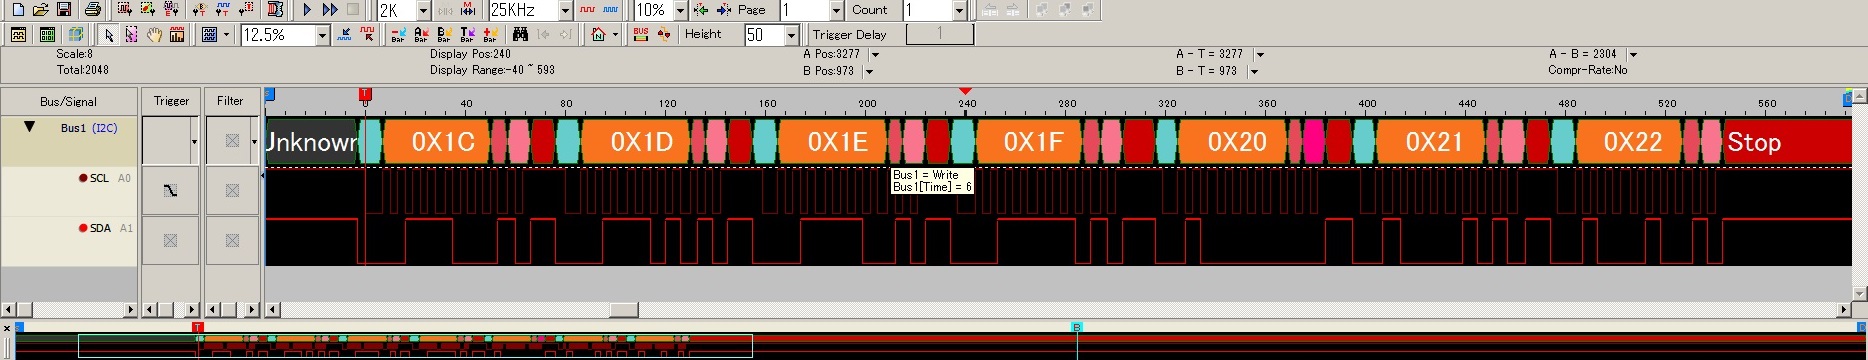Click the SCL falling-edge trigger button

pyautogui.click(x=170, y=191)
